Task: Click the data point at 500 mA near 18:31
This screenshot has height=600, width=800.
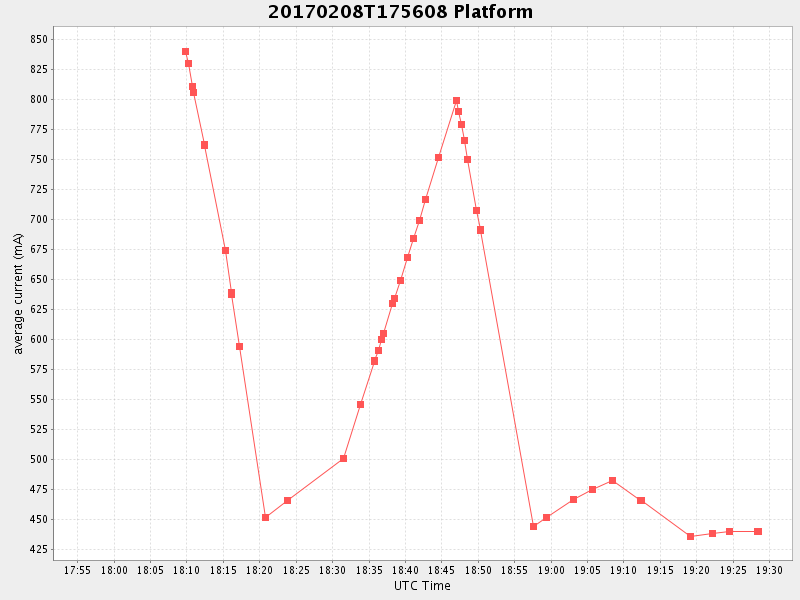Action: [x=343, y=458]
